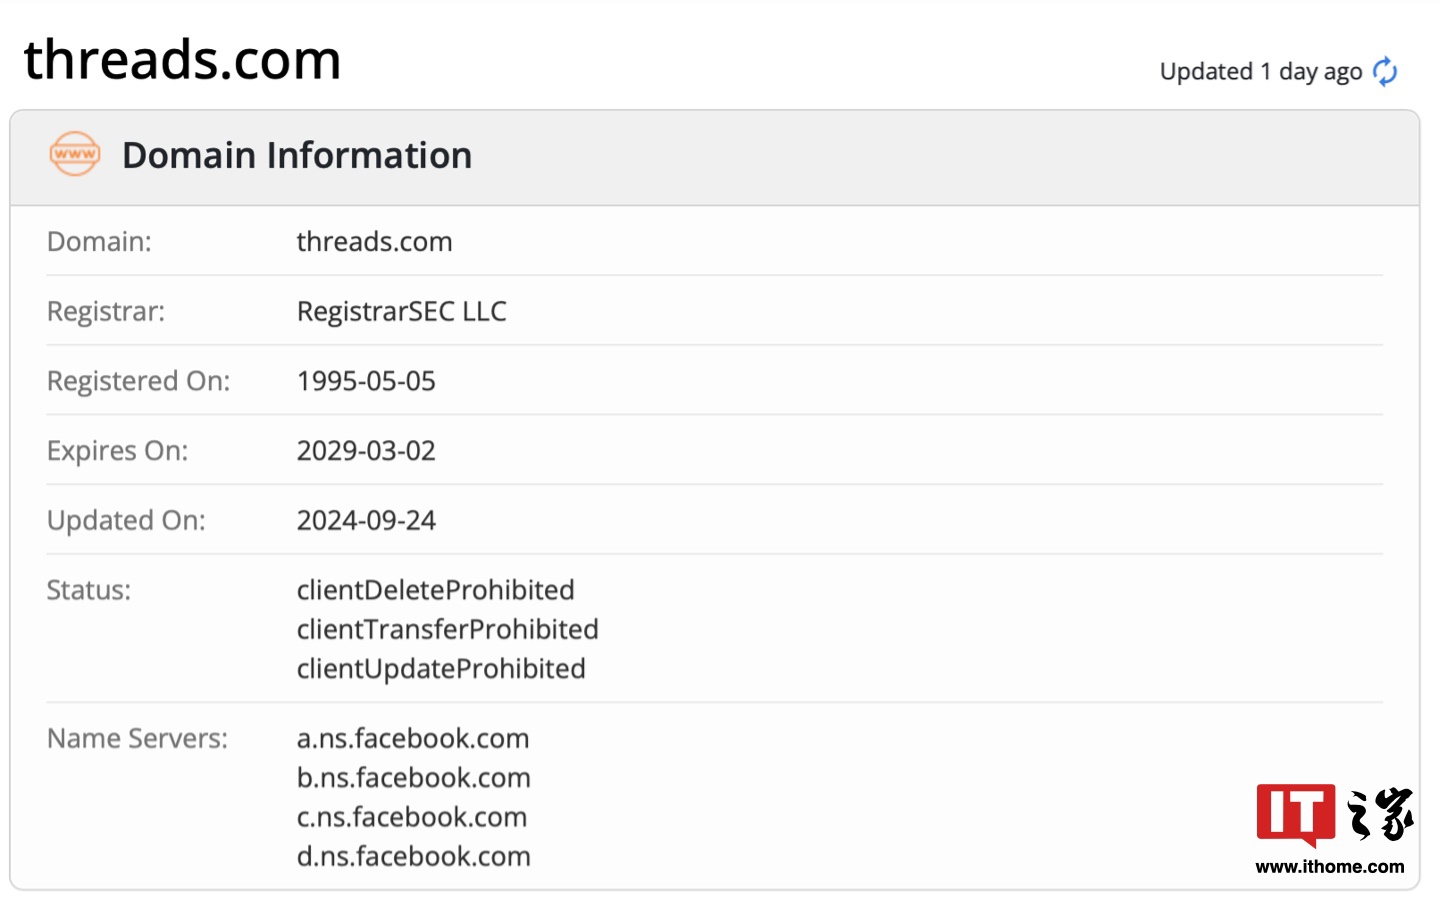
Task: Click the b.ns.facebook.com name server
Action: 413,778
